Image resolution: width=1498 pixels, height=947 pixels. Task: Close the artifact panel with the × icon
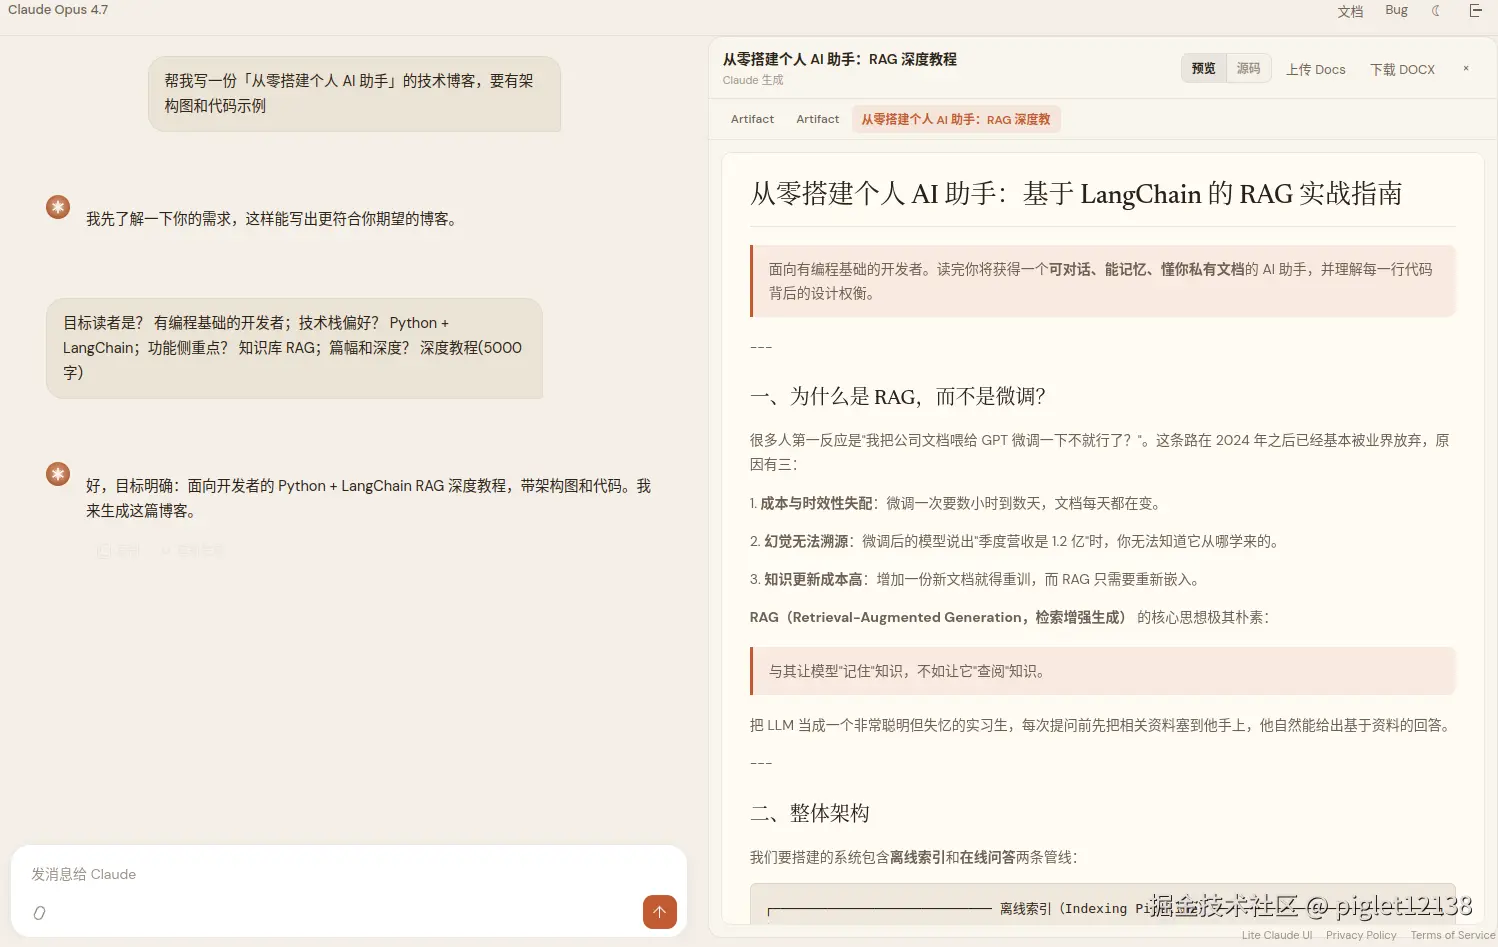tap(1466, 69)
